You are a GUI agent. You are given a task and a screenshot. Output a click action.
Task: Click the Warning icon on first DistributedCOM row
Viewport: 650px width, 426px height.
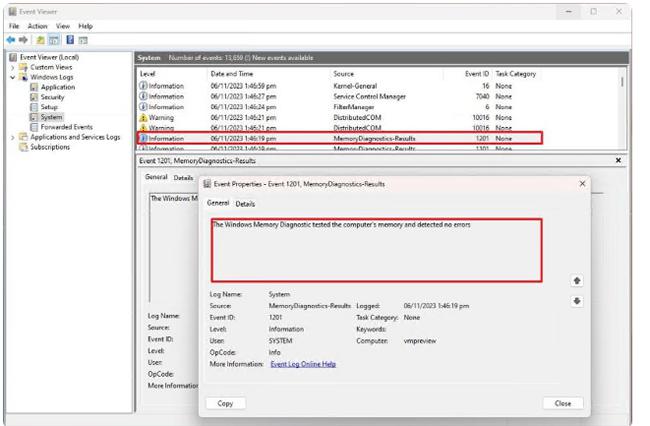143,117
